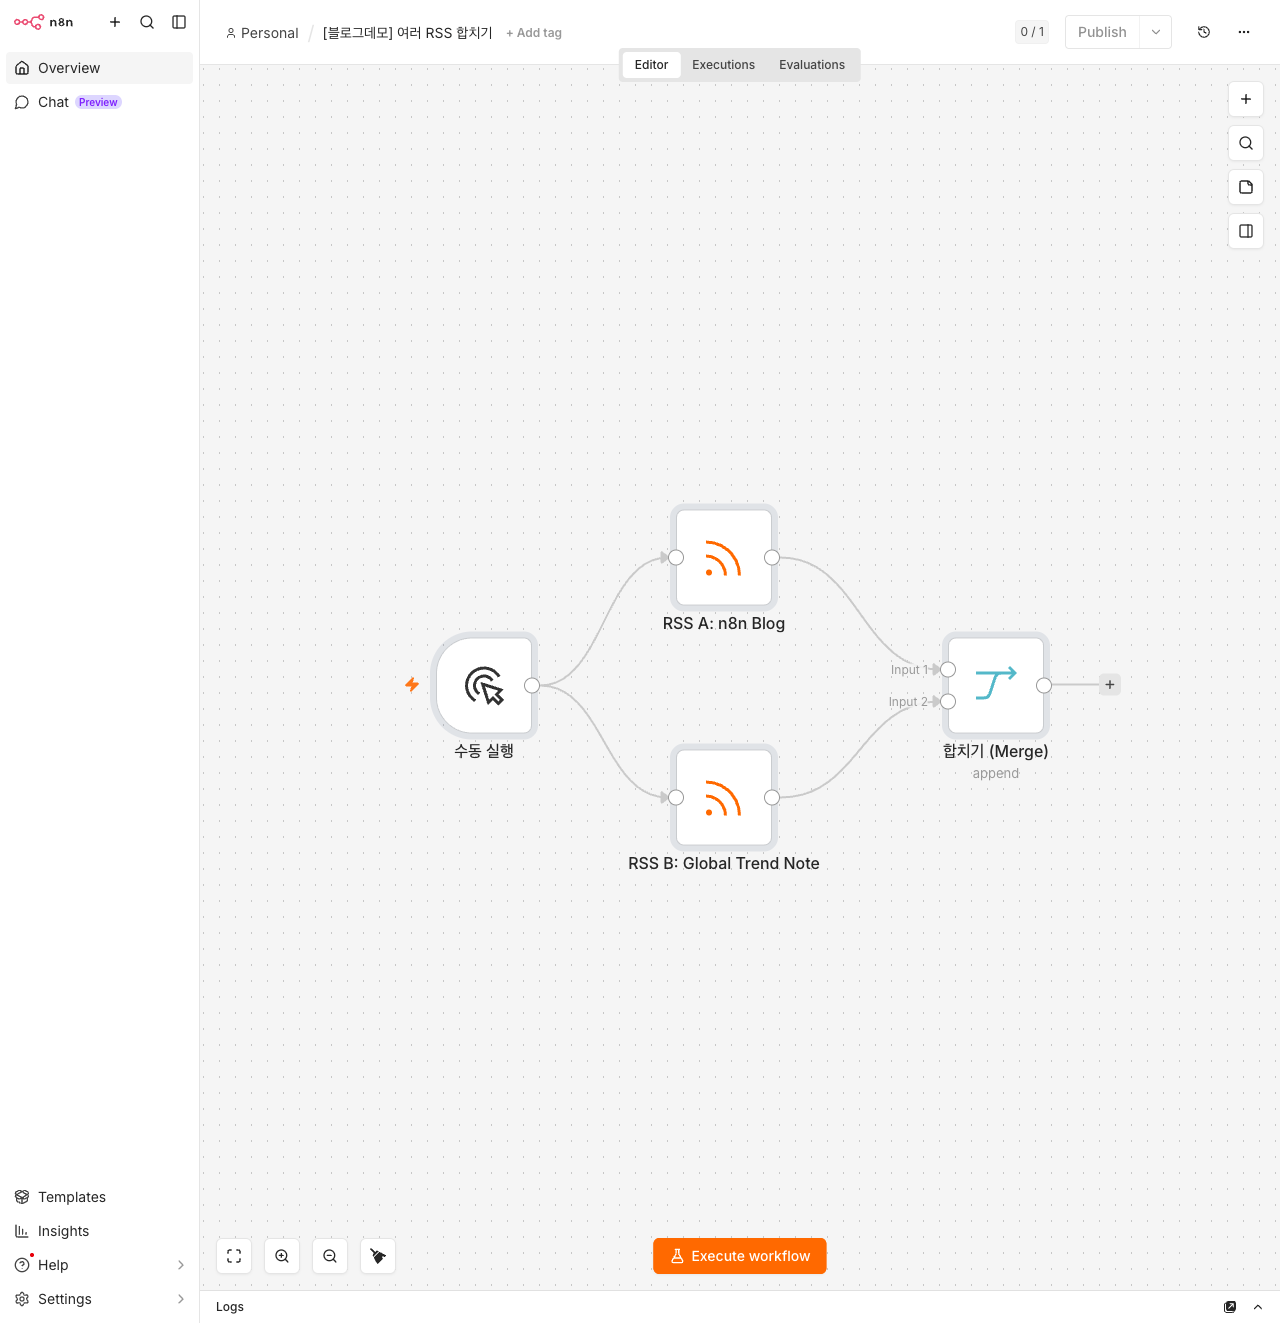Click the Add tag link
The height and width of the screenshot is (1323, 1280).
click(x=534, y=33)
